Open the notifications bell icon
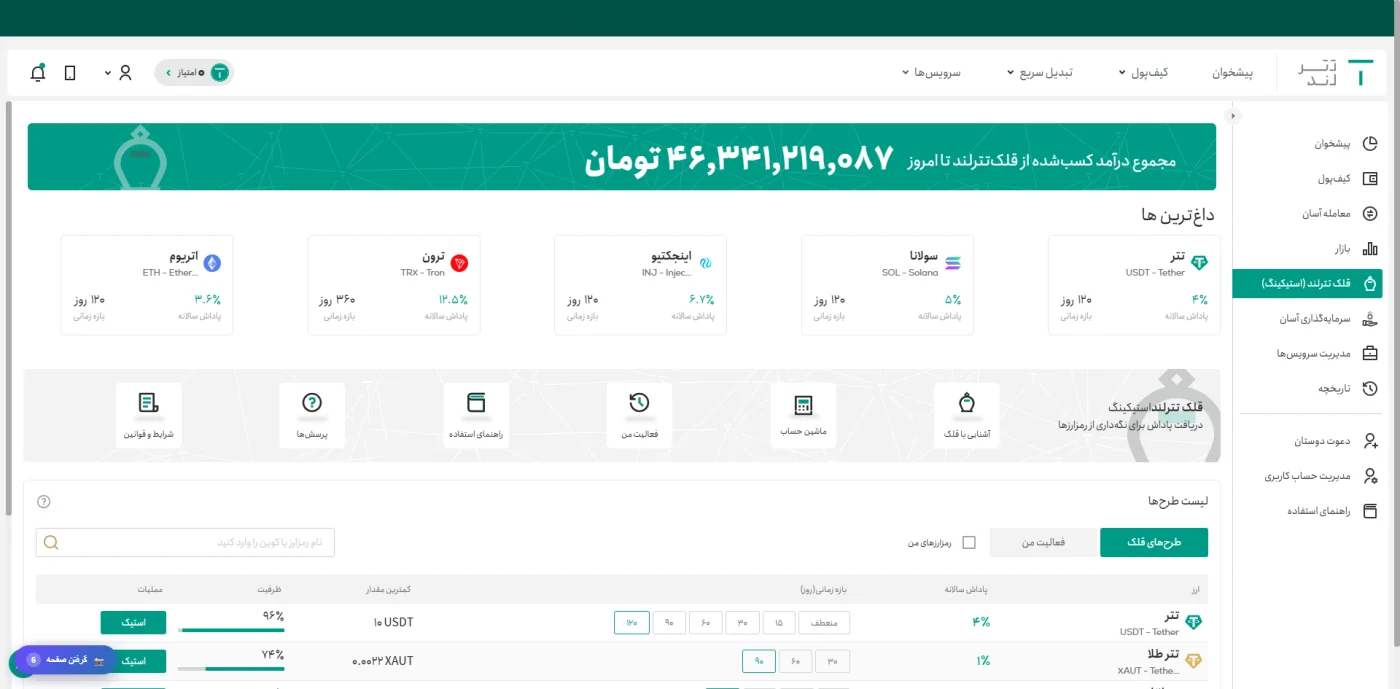 click(38, 72)
